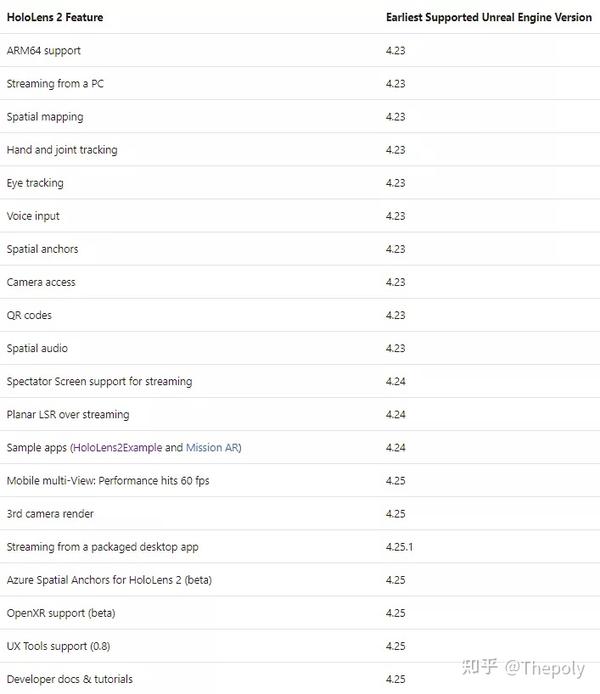Click the Mobile multi-View performance row

(108, 481)
